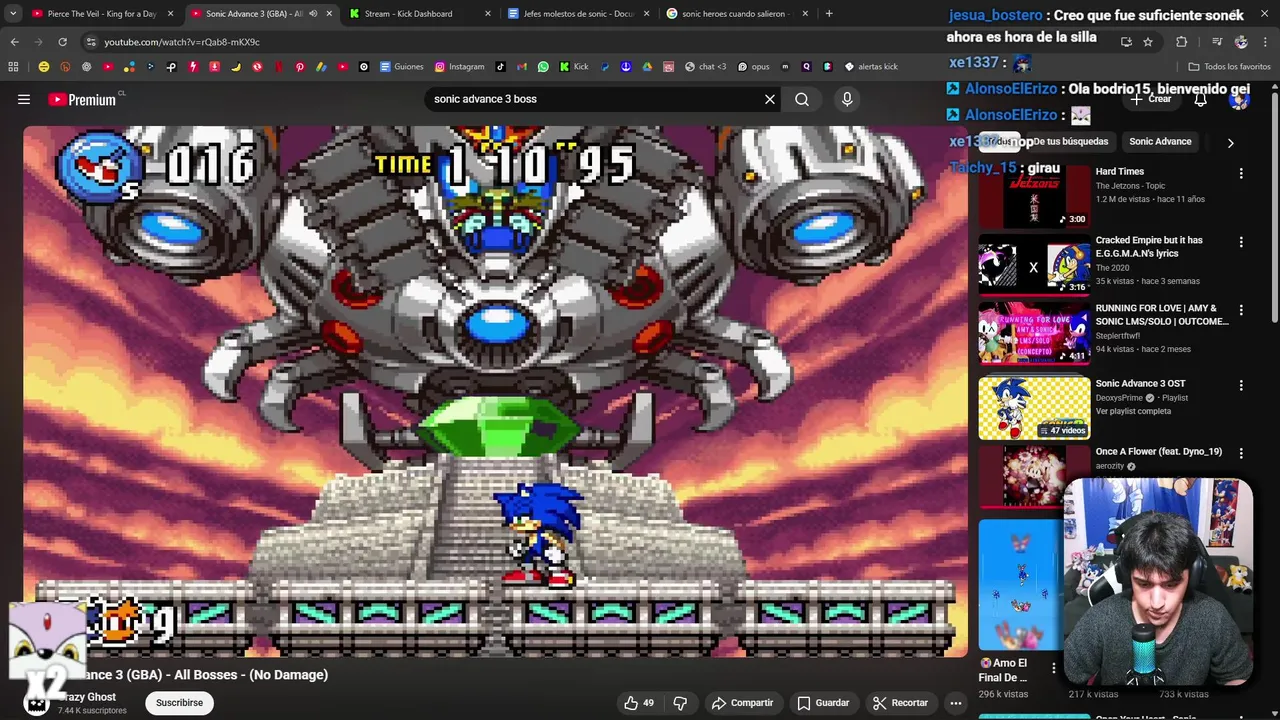Screen dimensions: 1280x720
Task: Click the Recortar clip button
Action: point(900,703)
